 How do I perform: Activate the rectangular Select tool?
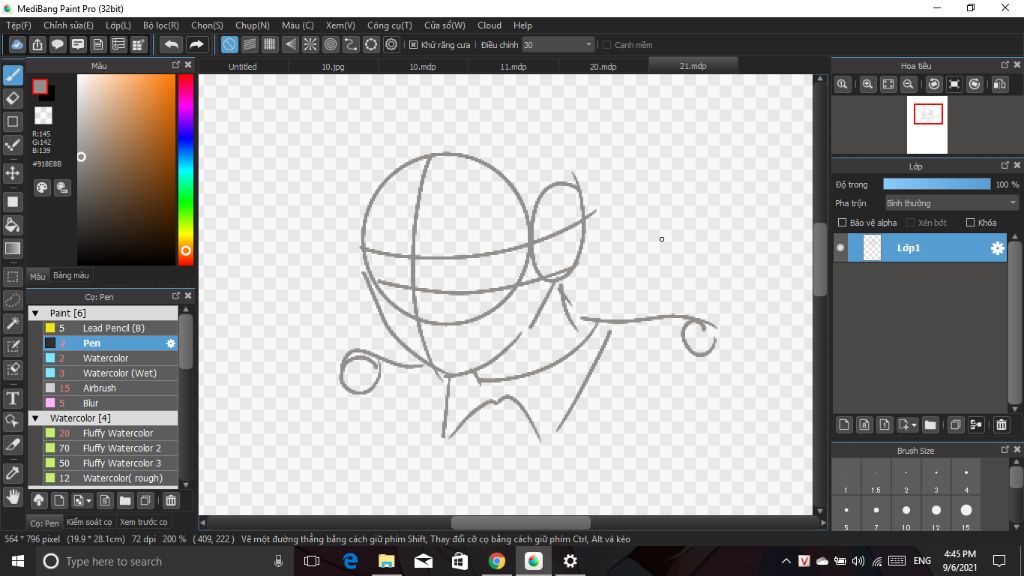[12, 276]
